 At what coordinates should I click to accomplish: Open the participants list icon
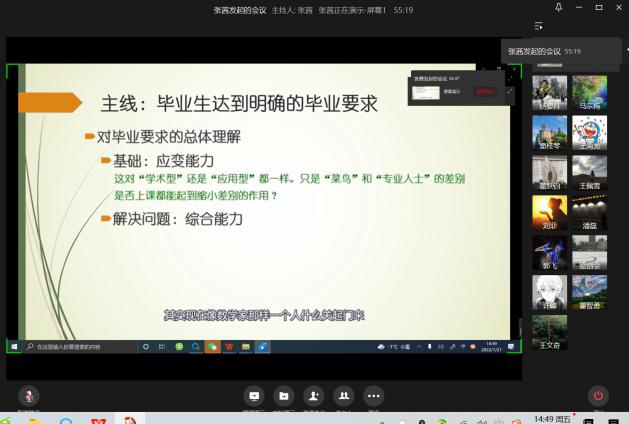pos(344,396)
